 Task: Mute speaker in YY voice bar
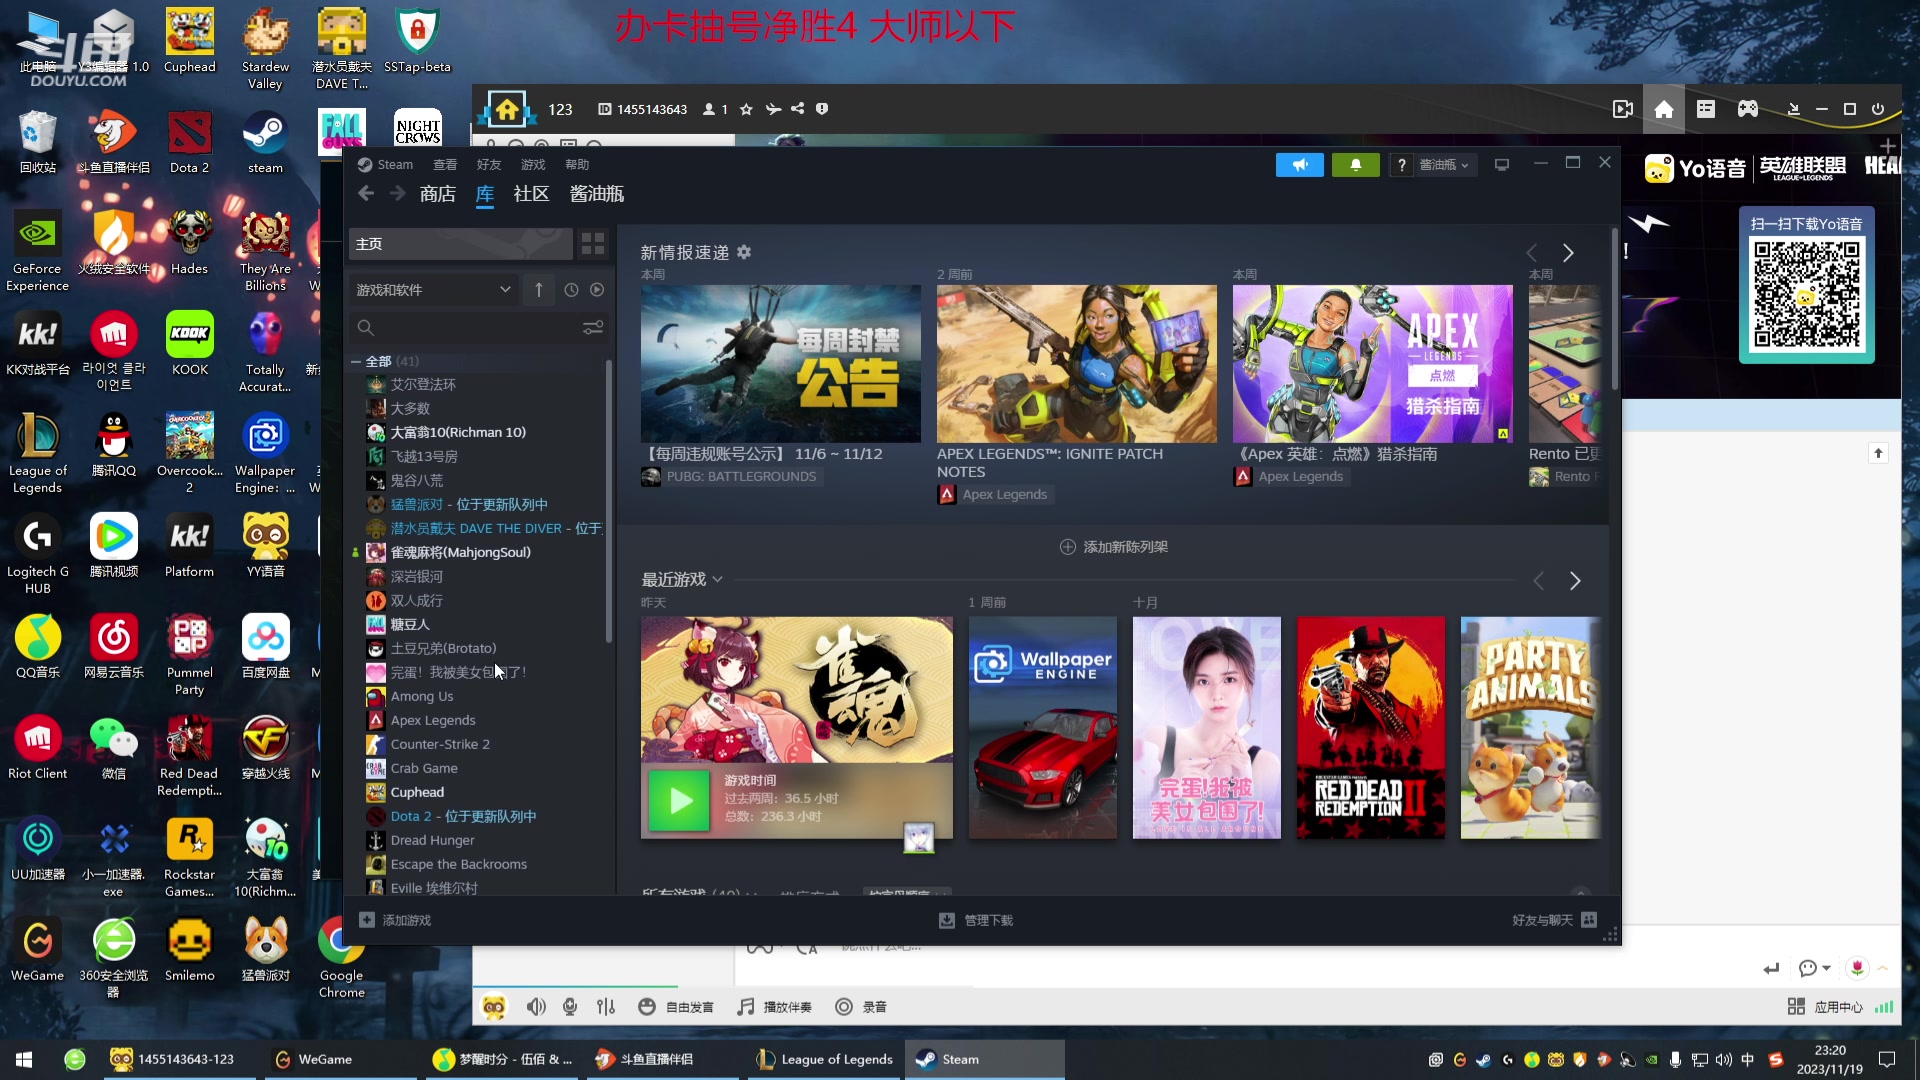tap(536, 1007)
